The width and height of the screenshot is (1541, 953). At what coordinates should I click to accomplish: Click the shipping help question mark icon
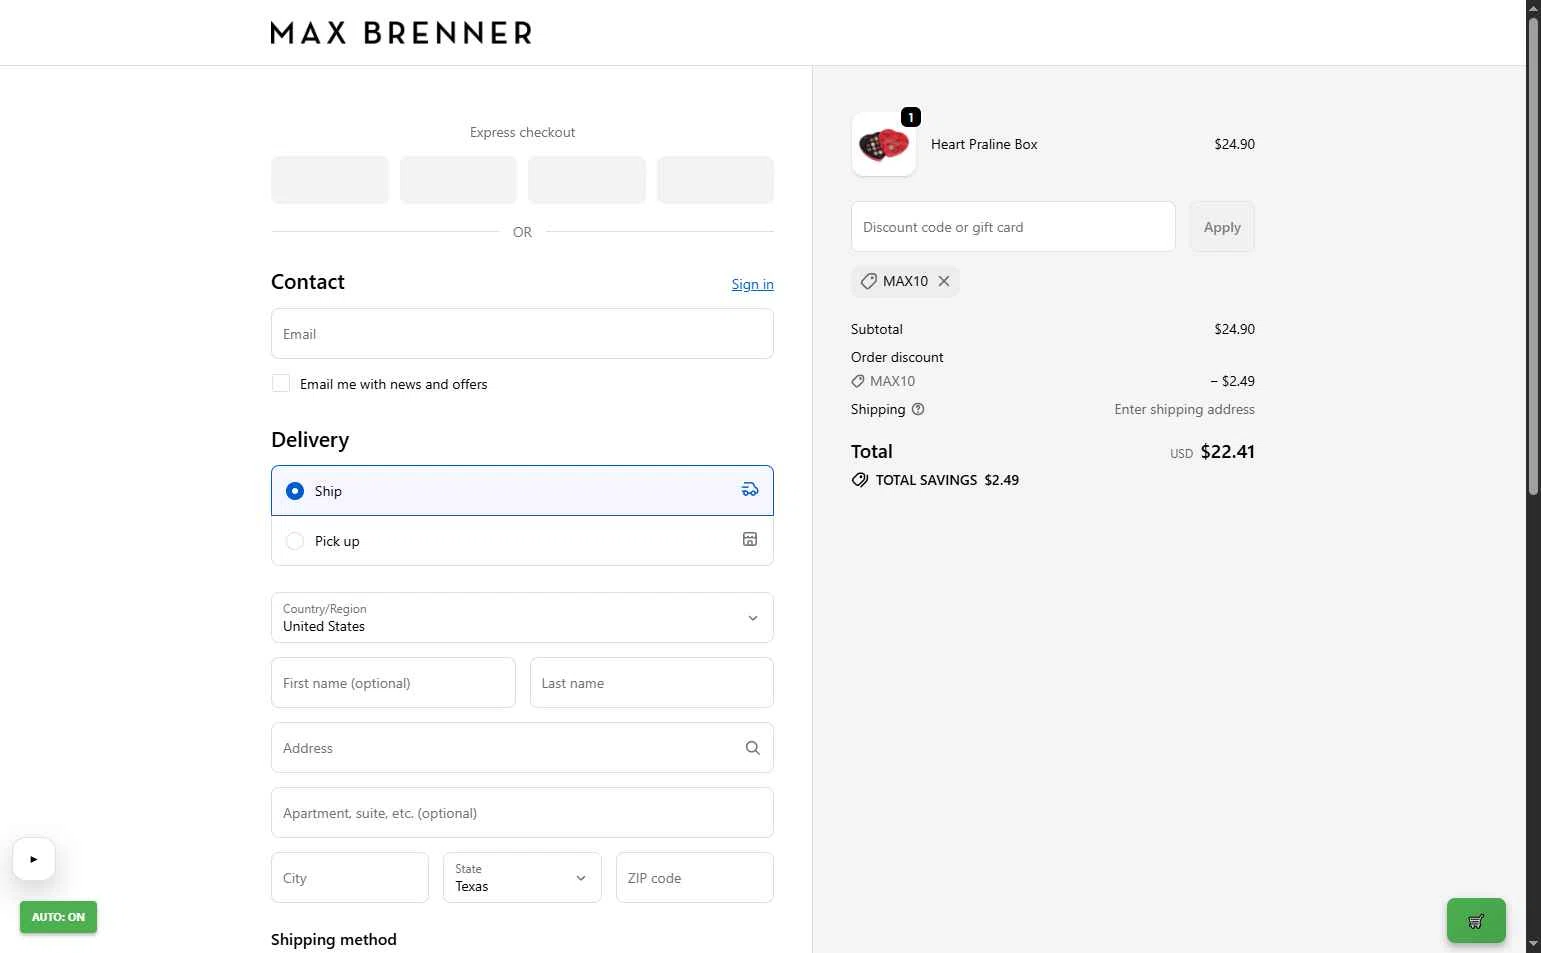[x=918, y=409]
